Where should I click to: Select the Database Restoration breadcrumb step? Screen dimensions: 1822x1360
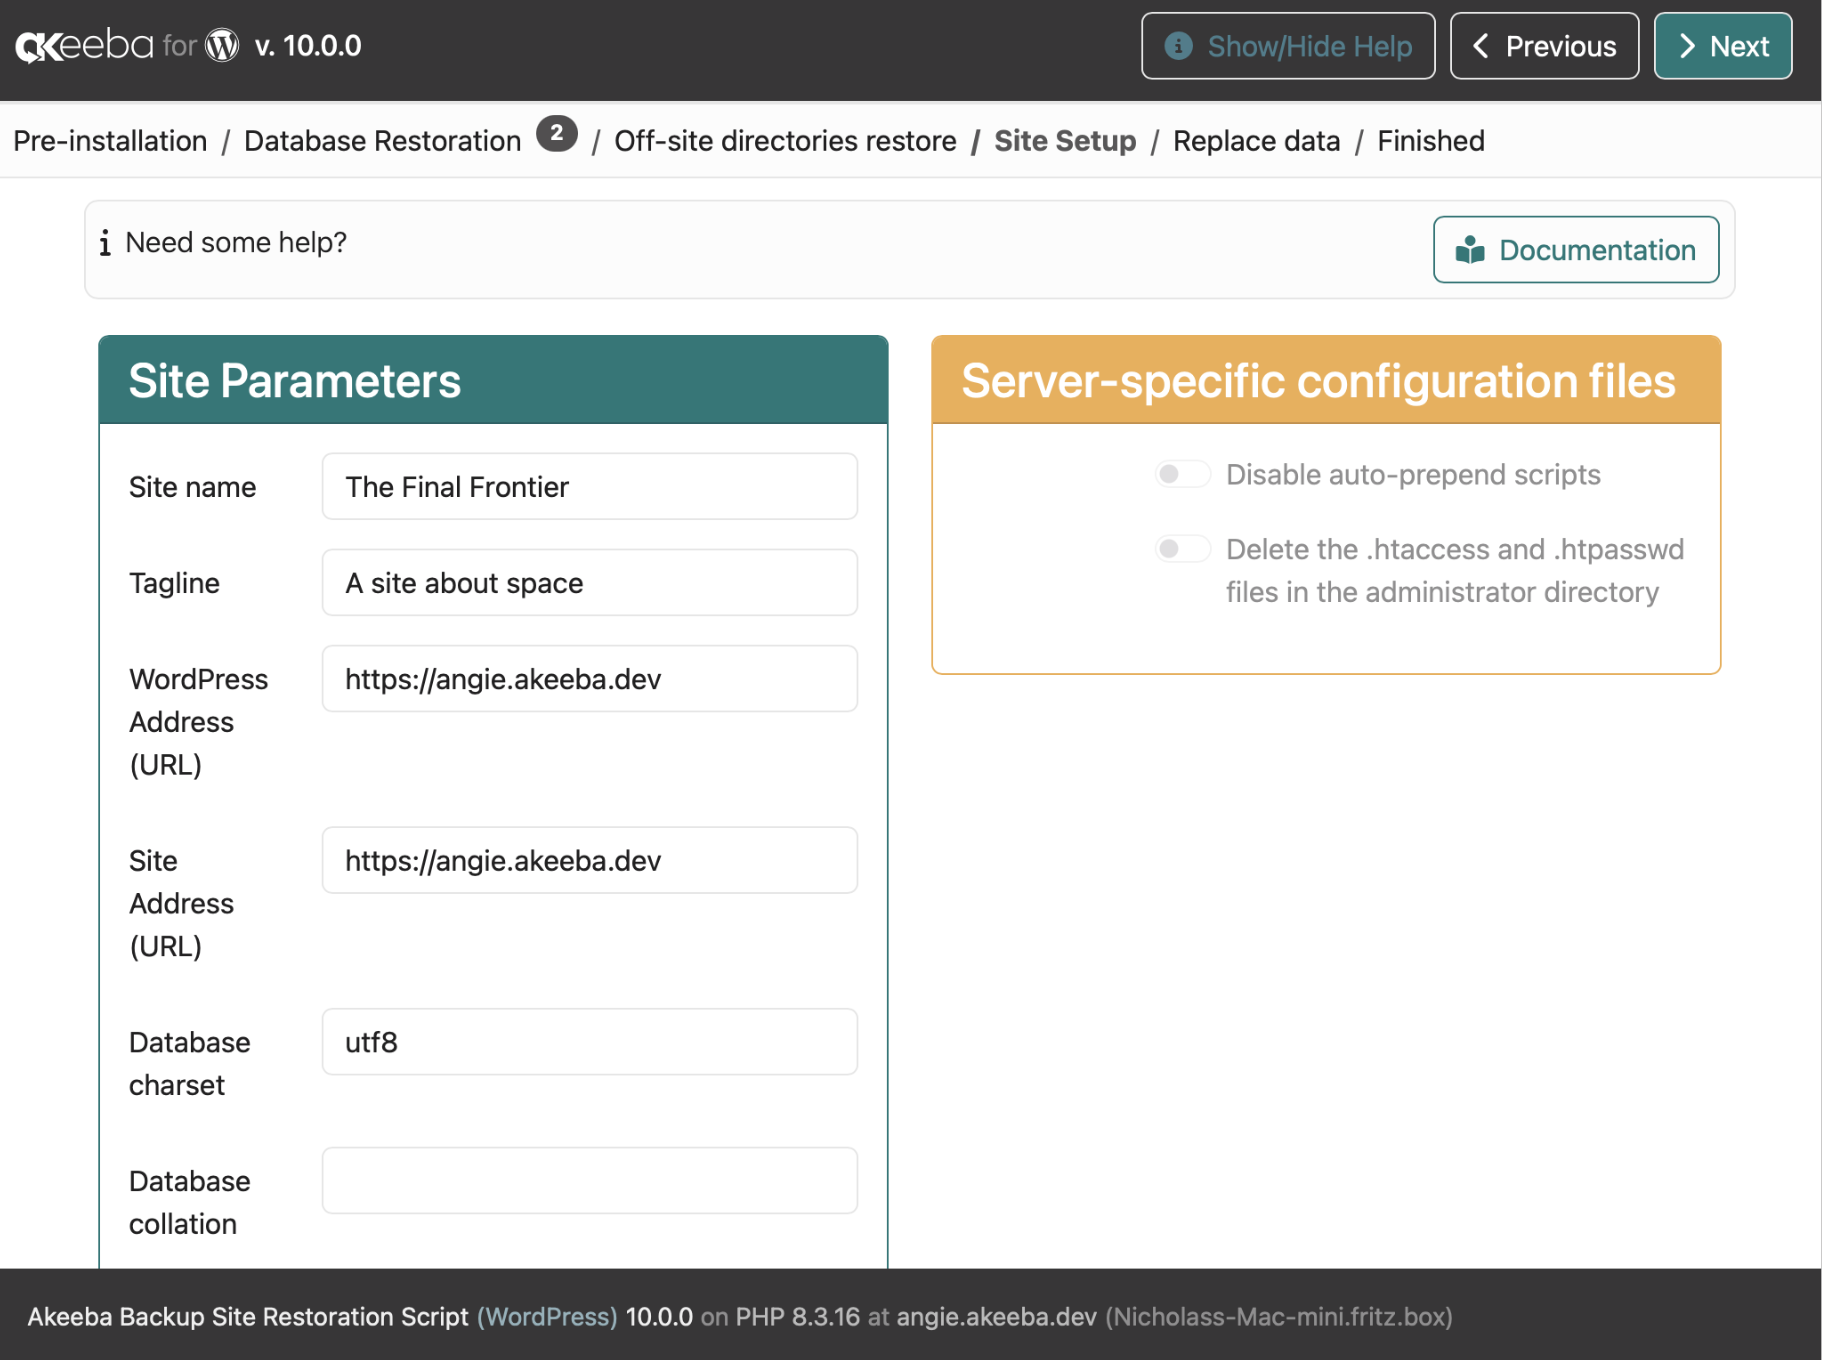[383, 141]
